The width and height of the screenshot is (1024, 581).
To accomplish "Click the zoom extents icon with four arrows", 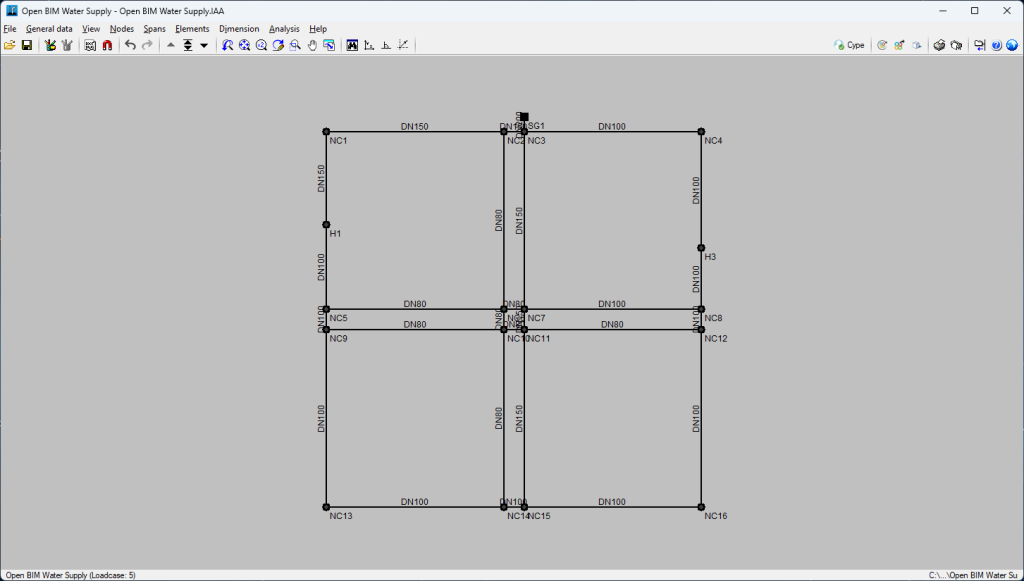I will click(244, 45).
